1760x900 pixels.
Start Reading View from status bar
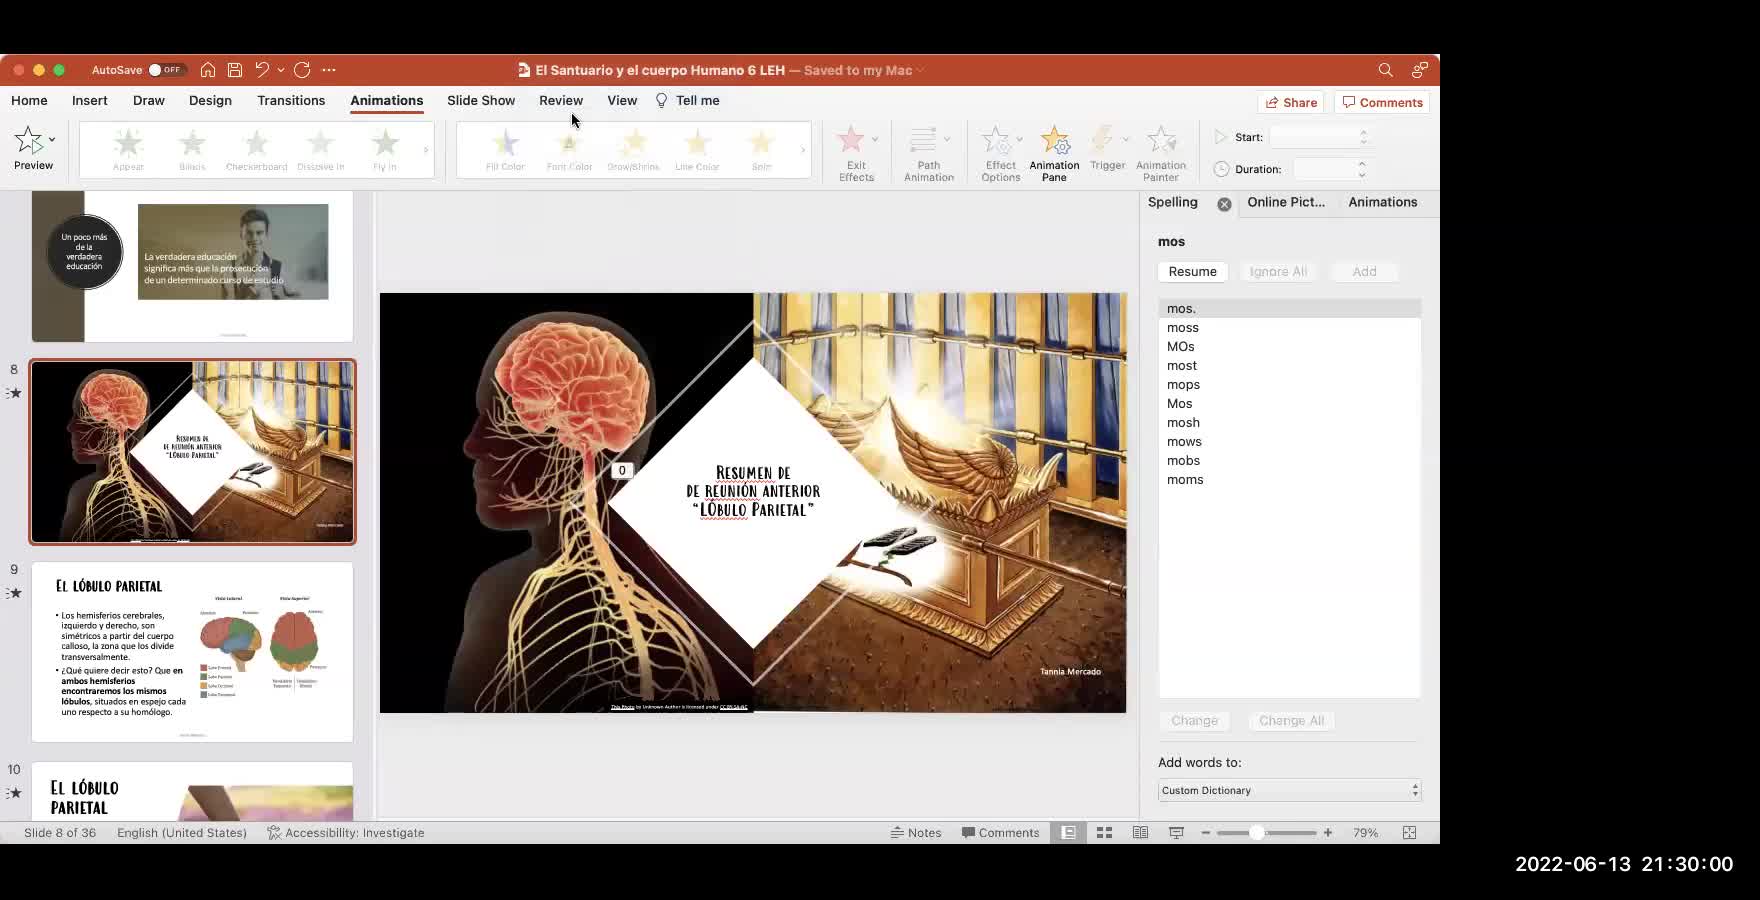point(1140,832)
